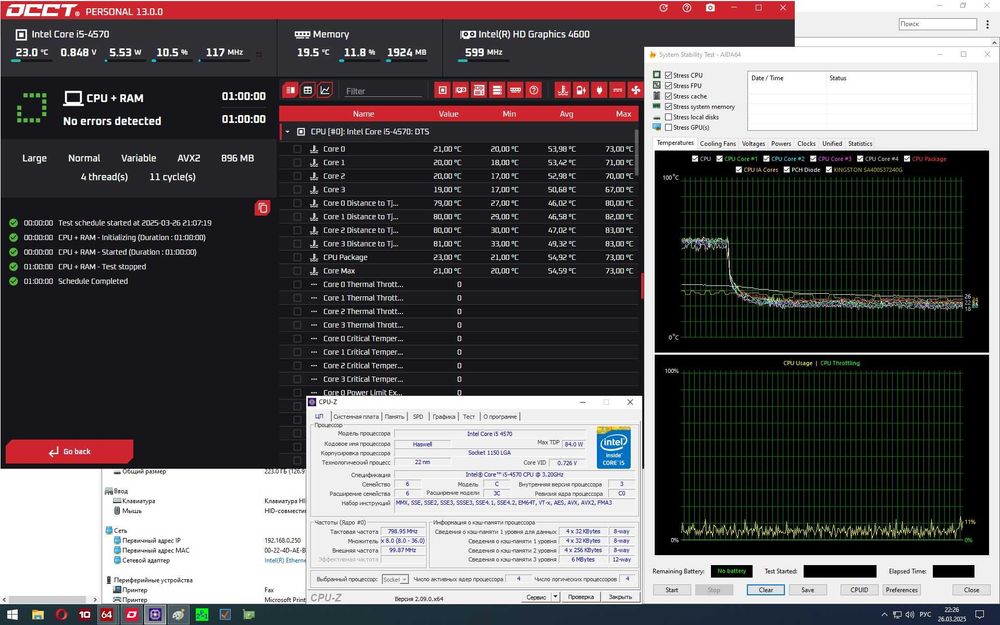Image resolution: width=1000 pixels, height=625 pixels.
Task: Enable Stress local disks in AIDA64
Action: click(668, 117)
